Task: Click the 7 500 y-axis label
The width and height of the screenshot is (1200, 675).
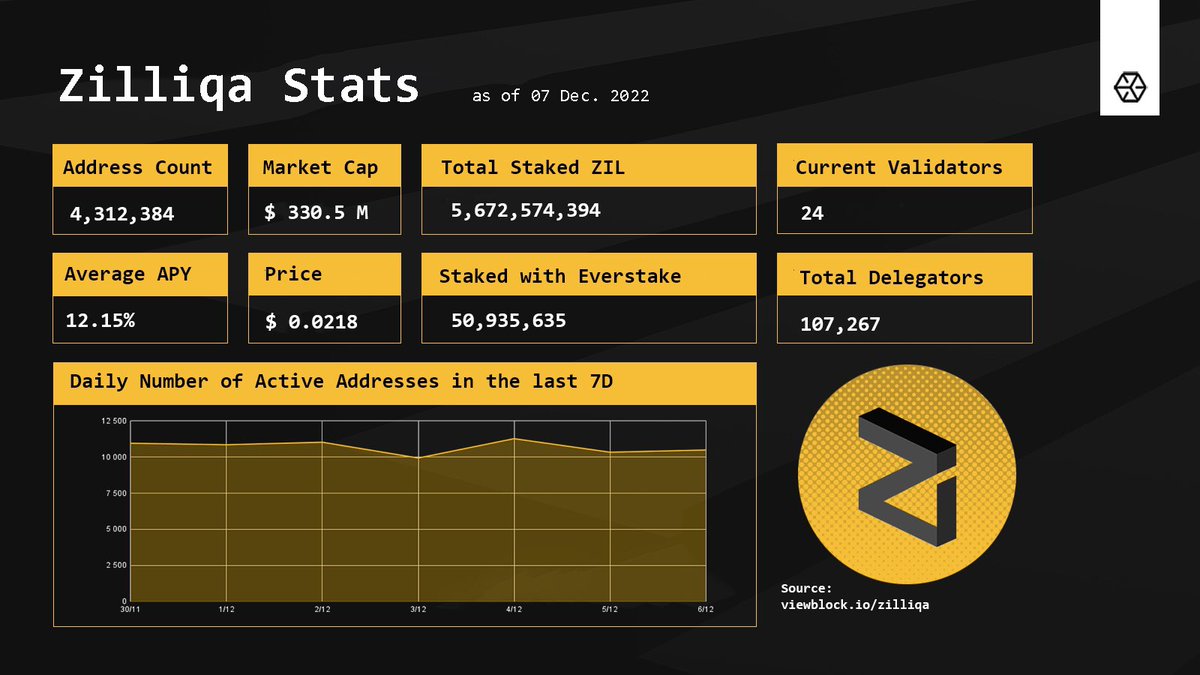Action: [x=116, y=493]
